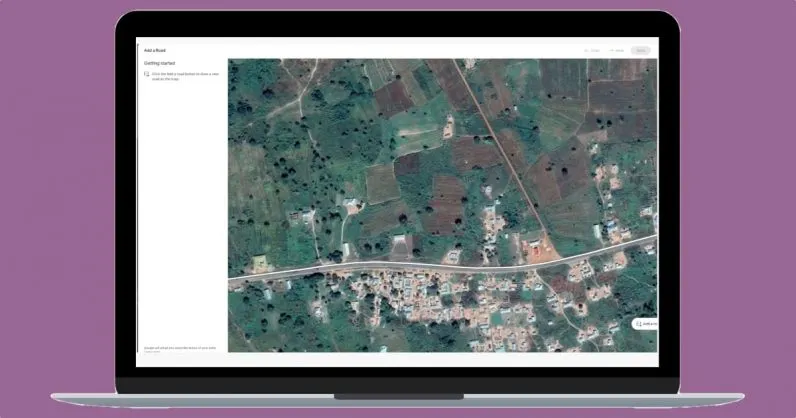Image resolution: width=796 pixels, height=418 pixels.
Task: Select the Add a Road panel title
Action: (154, 50)
